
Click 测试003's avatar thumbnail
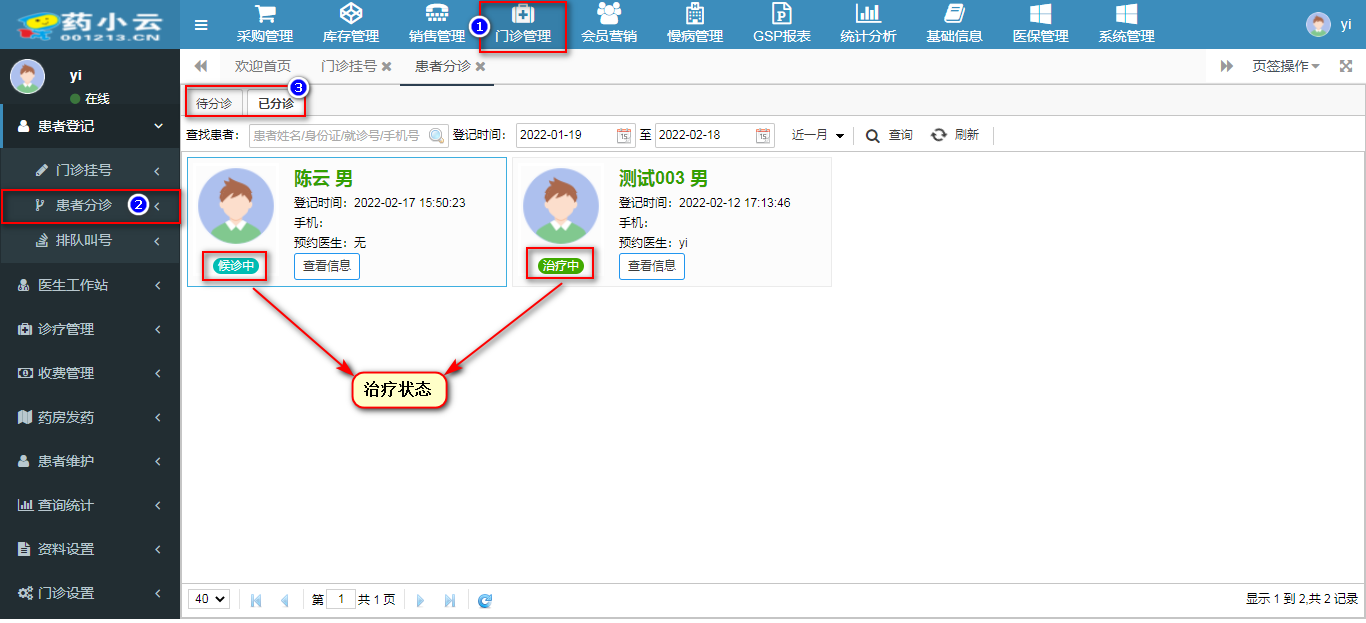pos(561,206)
